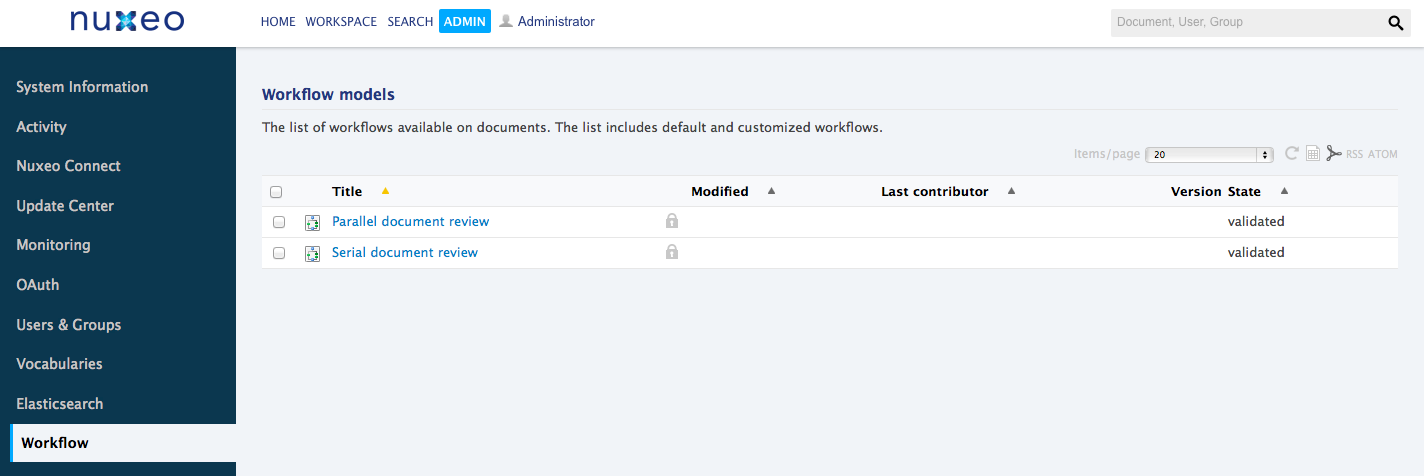This screenshot has height=476, width=1424.
Task: Click the magnifier search icon
Action: [x=1396, y=23]
